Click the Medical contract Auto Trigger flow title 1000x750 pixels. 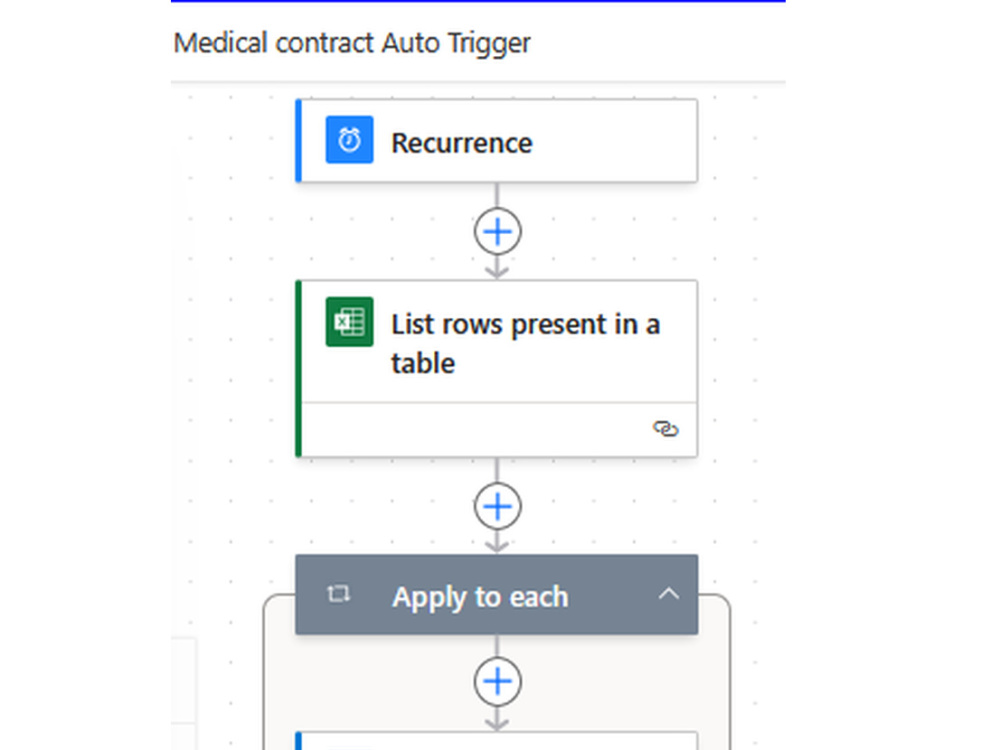(x=352, y=43)
